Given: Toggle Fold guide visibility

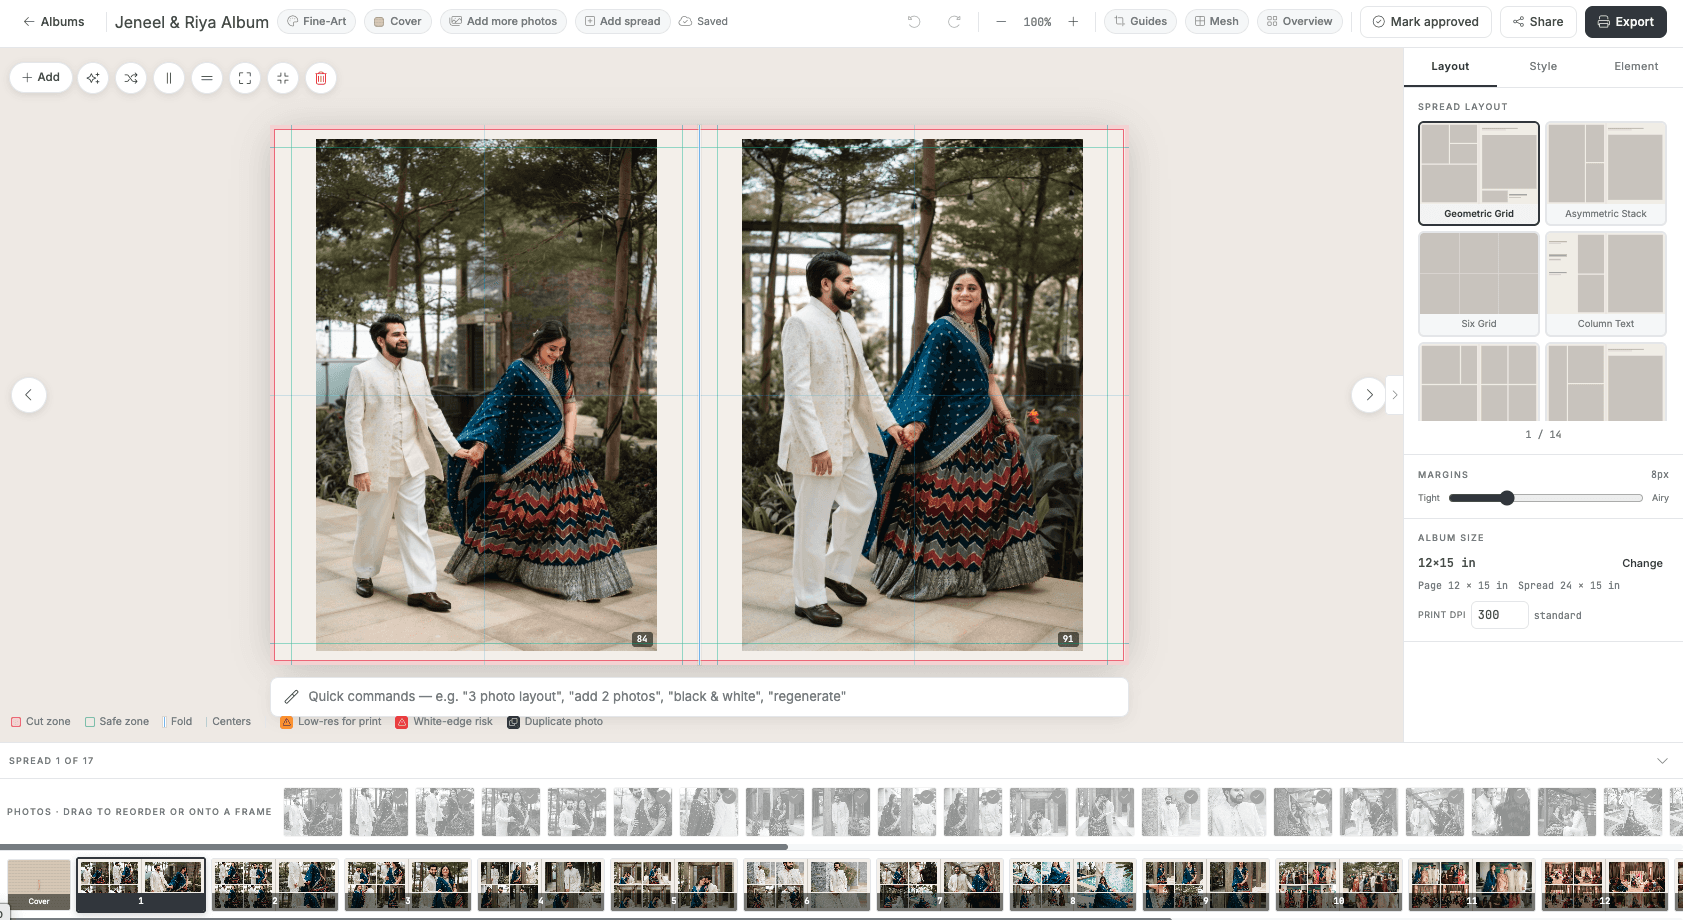Looking at the screenshot, I should click(x=178, y=722).
